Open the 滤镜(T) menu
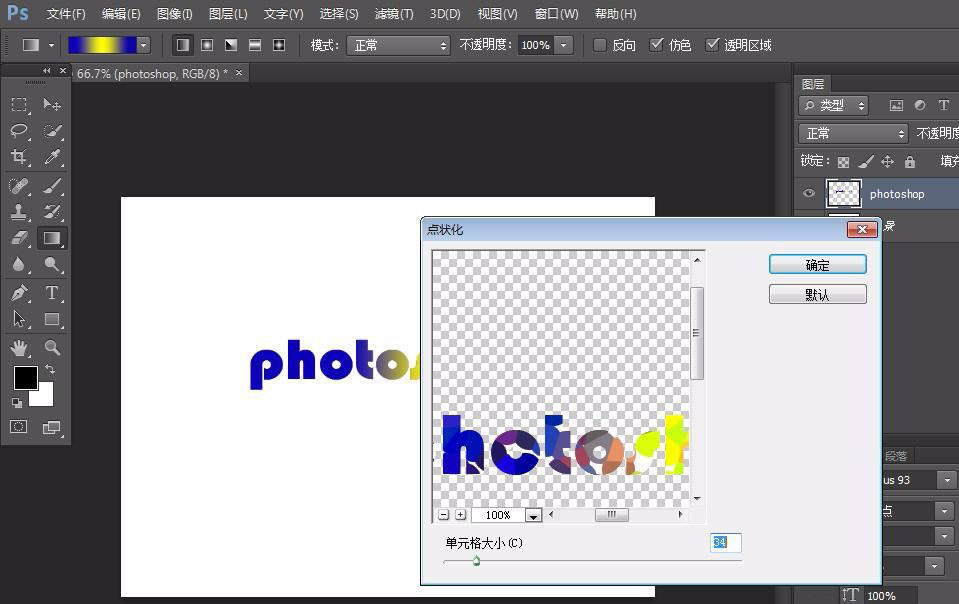The image size is (959, 604). (394, 13)
